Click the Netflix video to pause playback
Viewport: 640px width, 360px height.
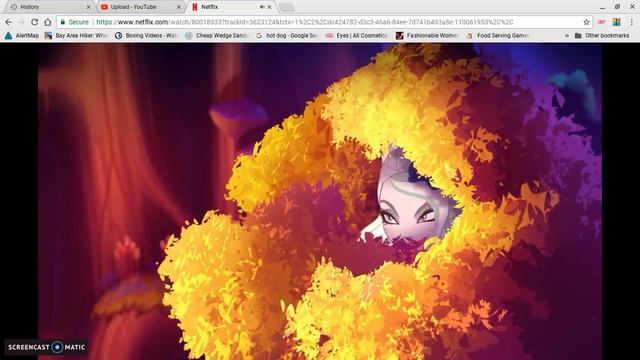(320, 202)
